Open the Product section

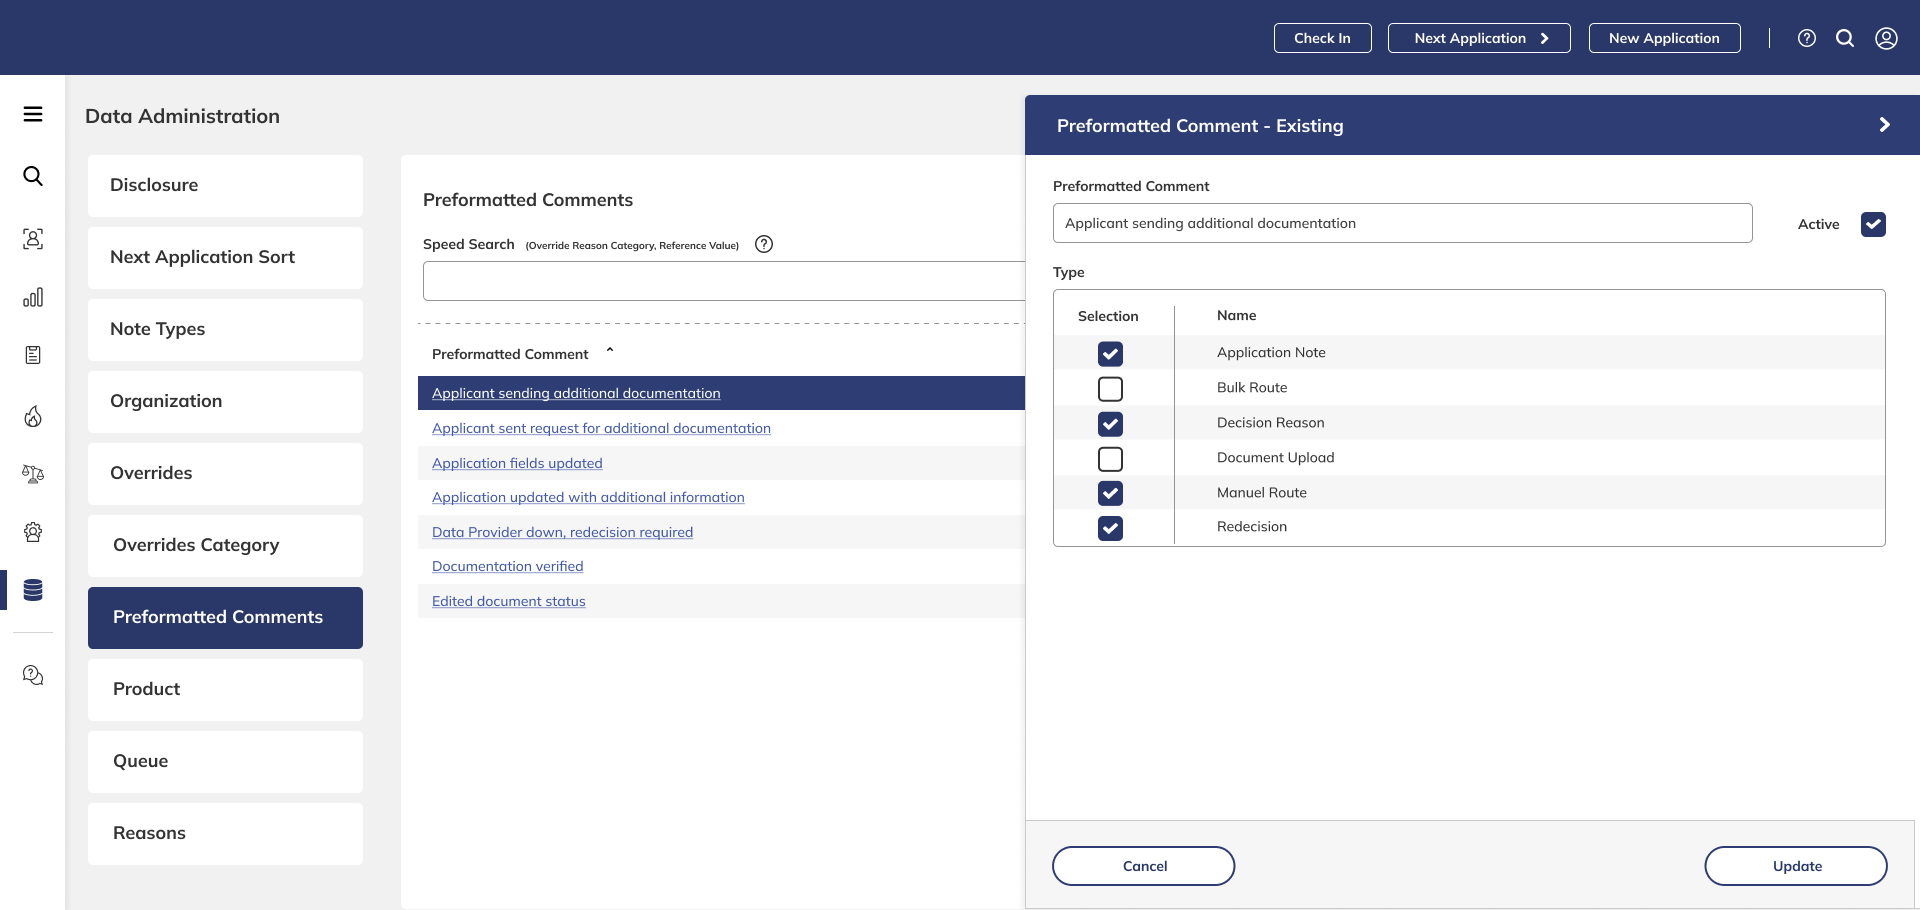[225, 689]
